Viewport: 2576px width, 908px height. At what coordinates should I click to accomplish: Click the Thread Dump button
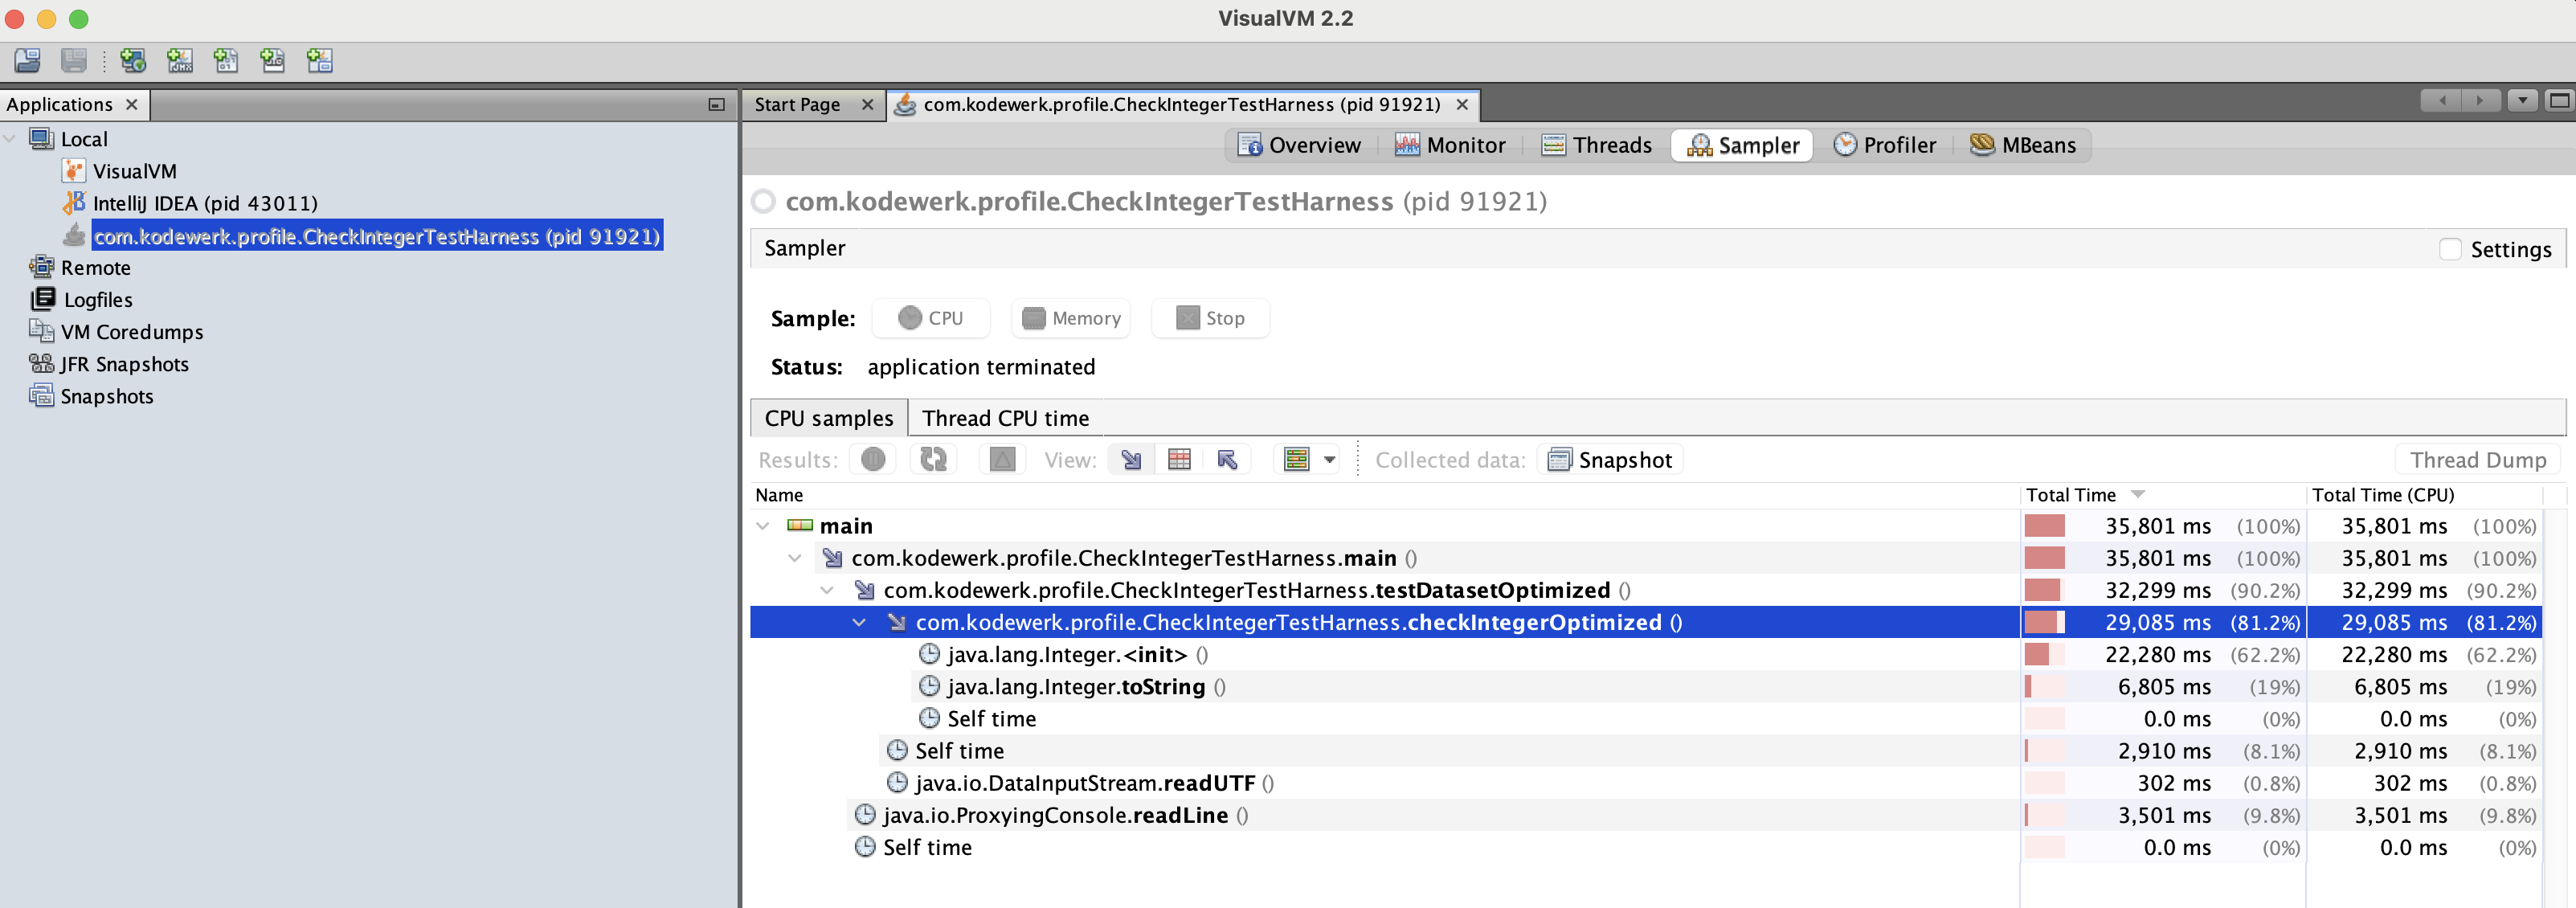2477,460
